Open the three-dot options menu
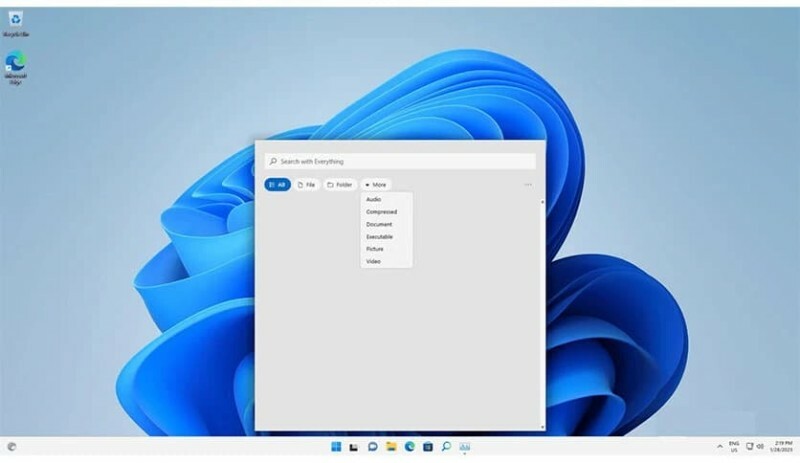Screen dimensions: 800x463 coord(528,185)
